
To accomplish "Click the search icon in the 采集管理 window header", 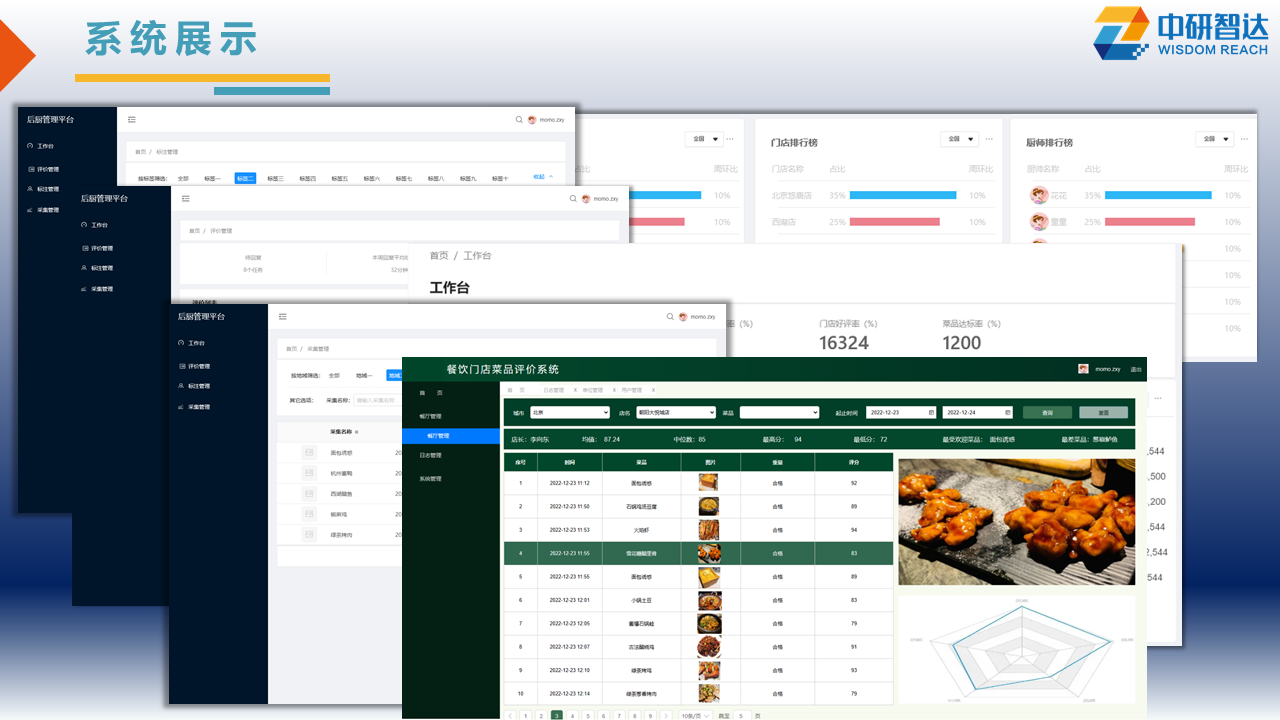I will pos(670,316).
